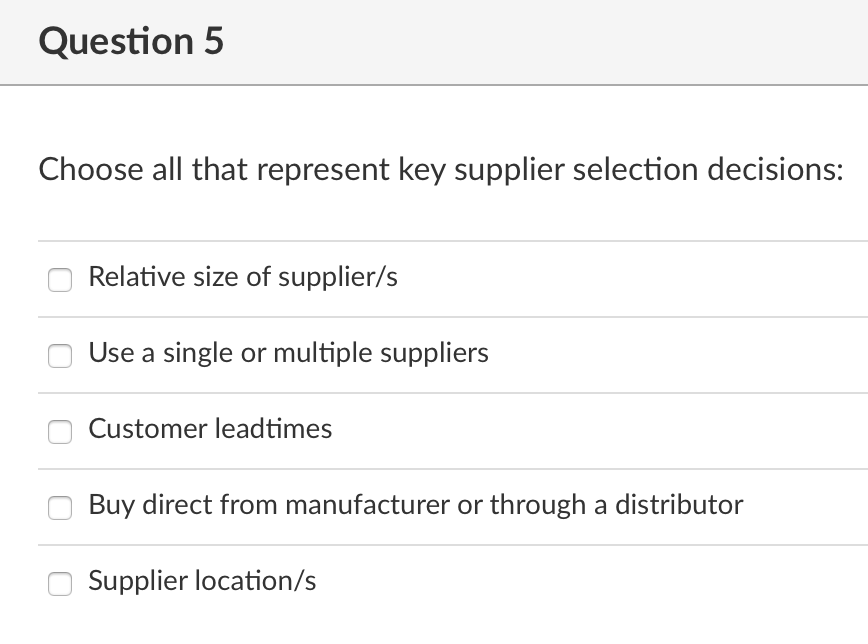Select the 'Use a single or multiple suppliers' answer
868x644 pixels.
[289, 354]
